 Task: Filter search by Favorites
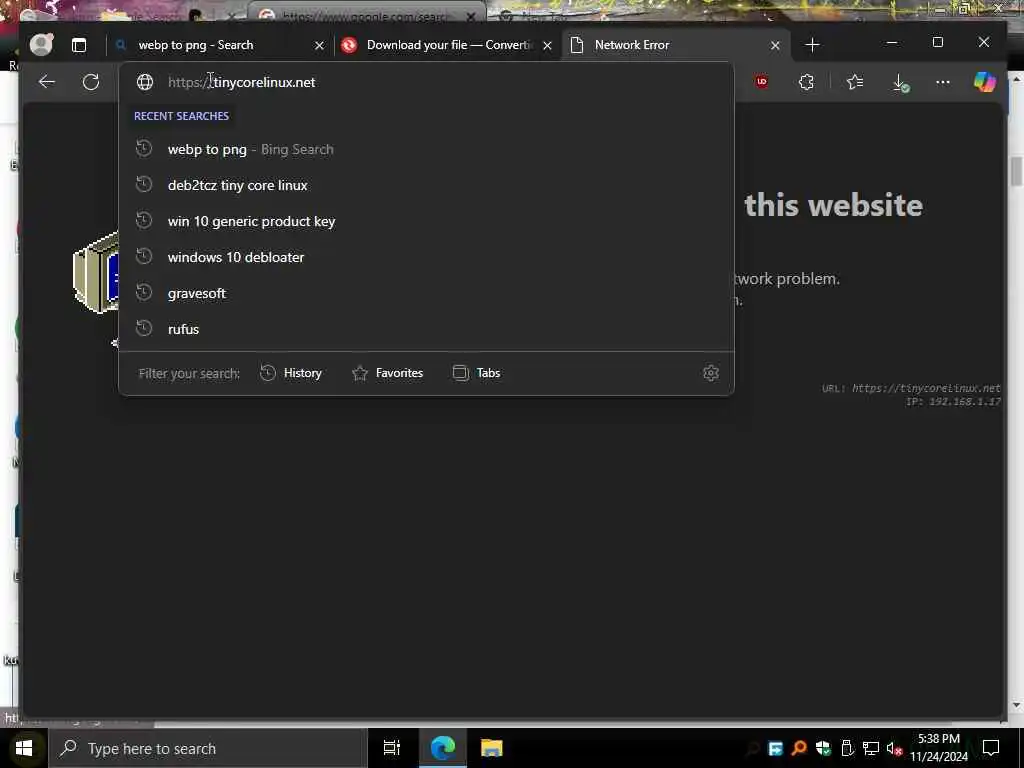387,373
